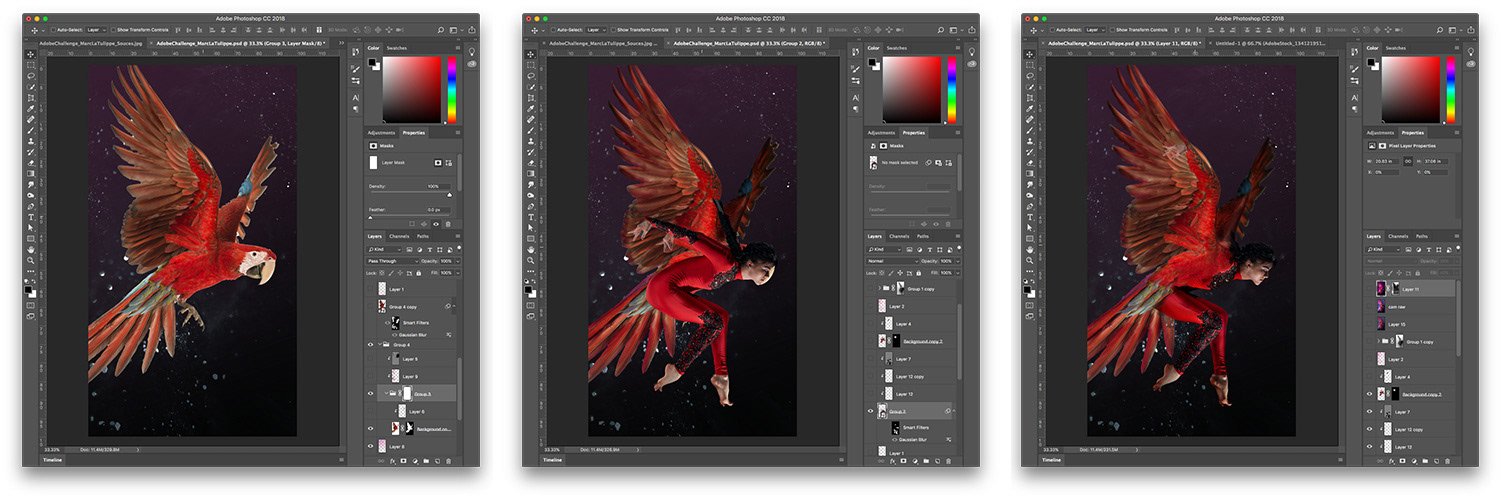1500x500 pixels.
Task: Open the Channels tab in the middle window
Action: click(898, 236)
